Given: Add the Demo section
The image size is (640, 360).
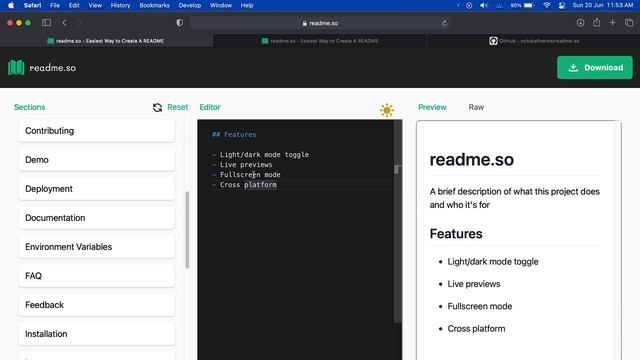Looking at the screenshot, I should click(97, 160).
